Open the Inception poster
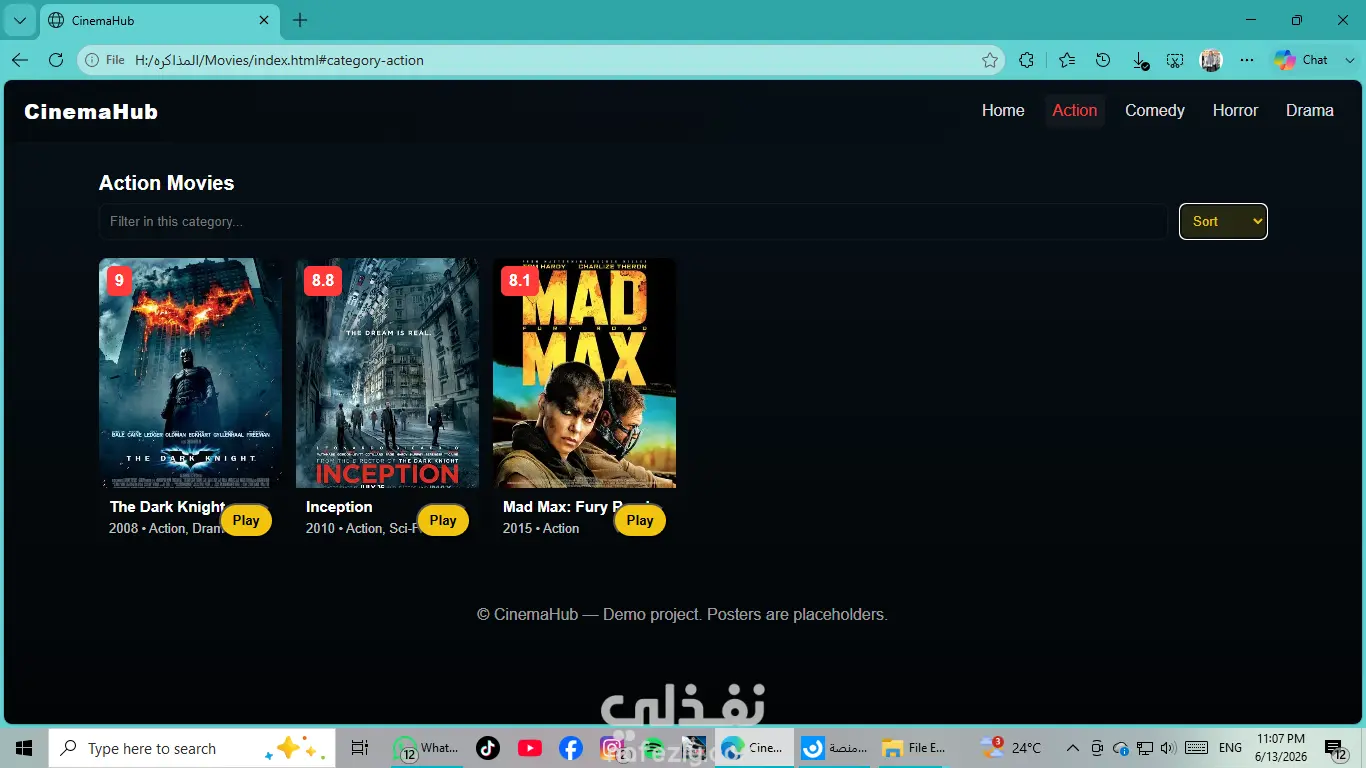Screen dimensions: 1366x768 [387, 373]
